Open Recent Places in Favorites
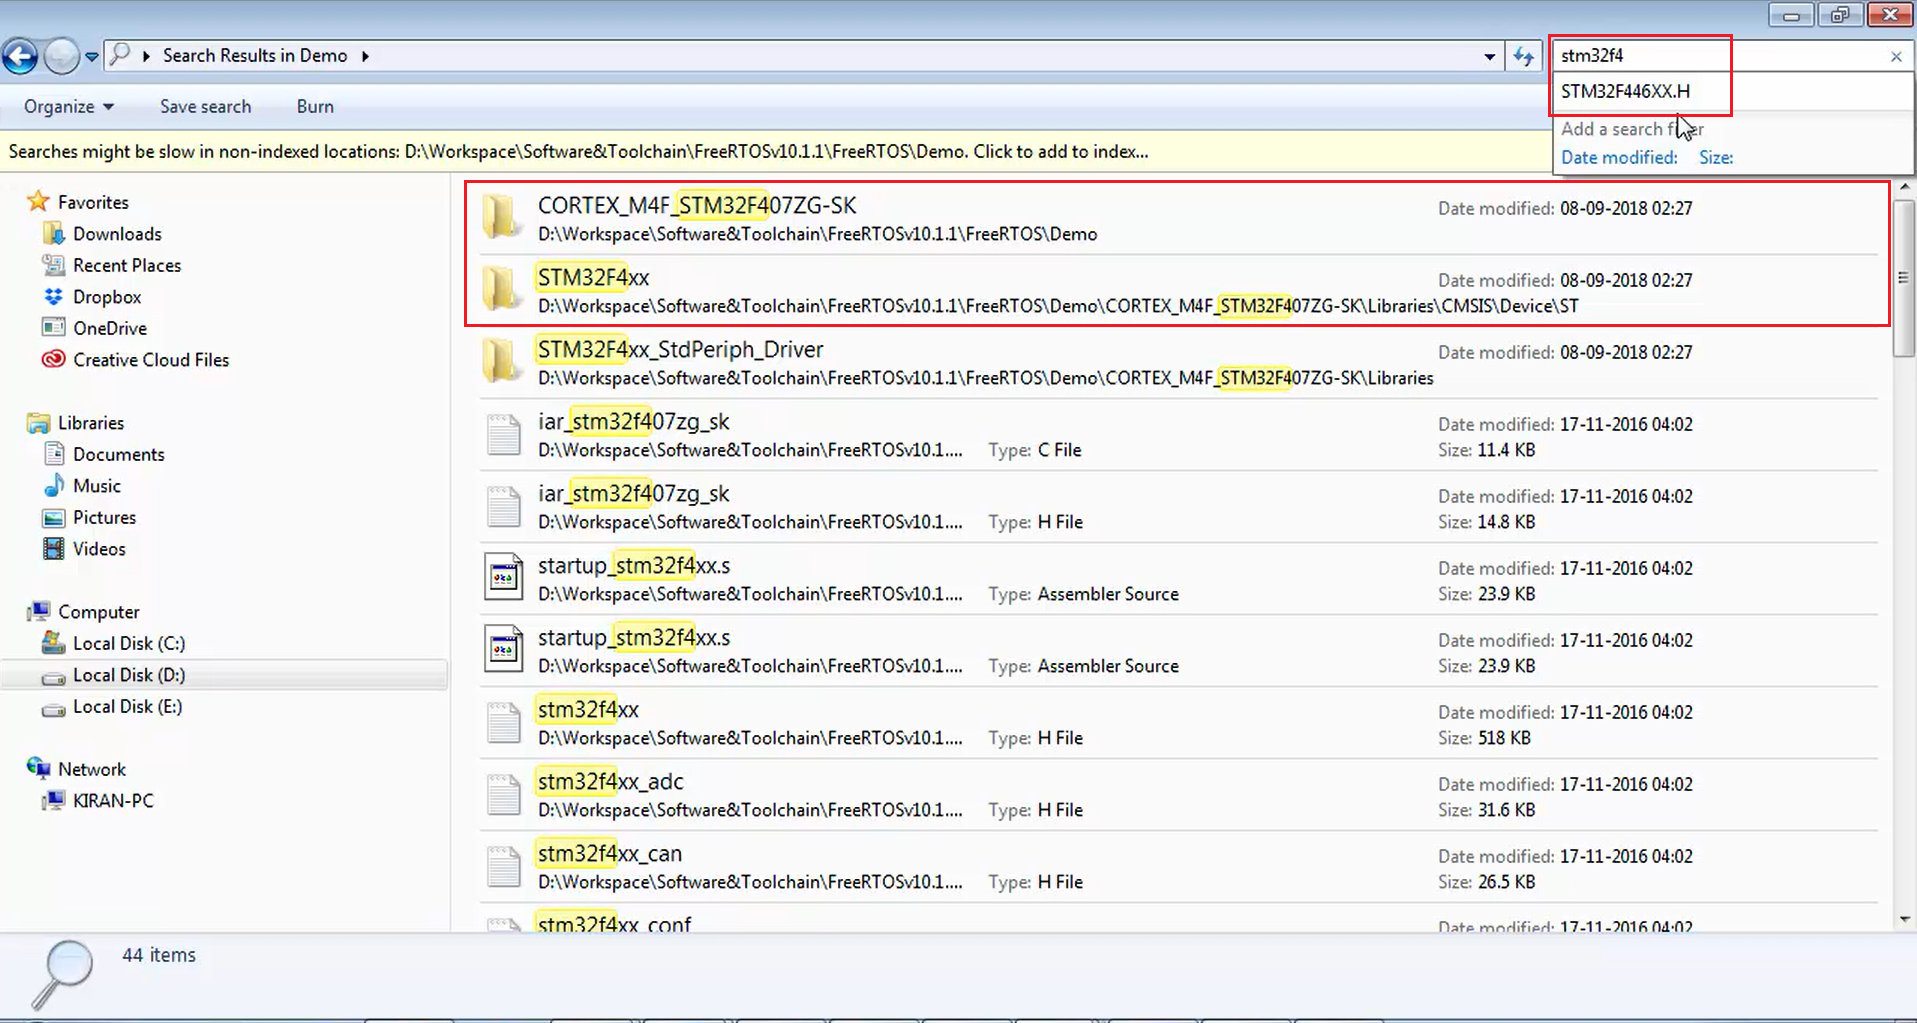Image resolution: width=1917 pixels, height=1023 pixels. [127, 265]
